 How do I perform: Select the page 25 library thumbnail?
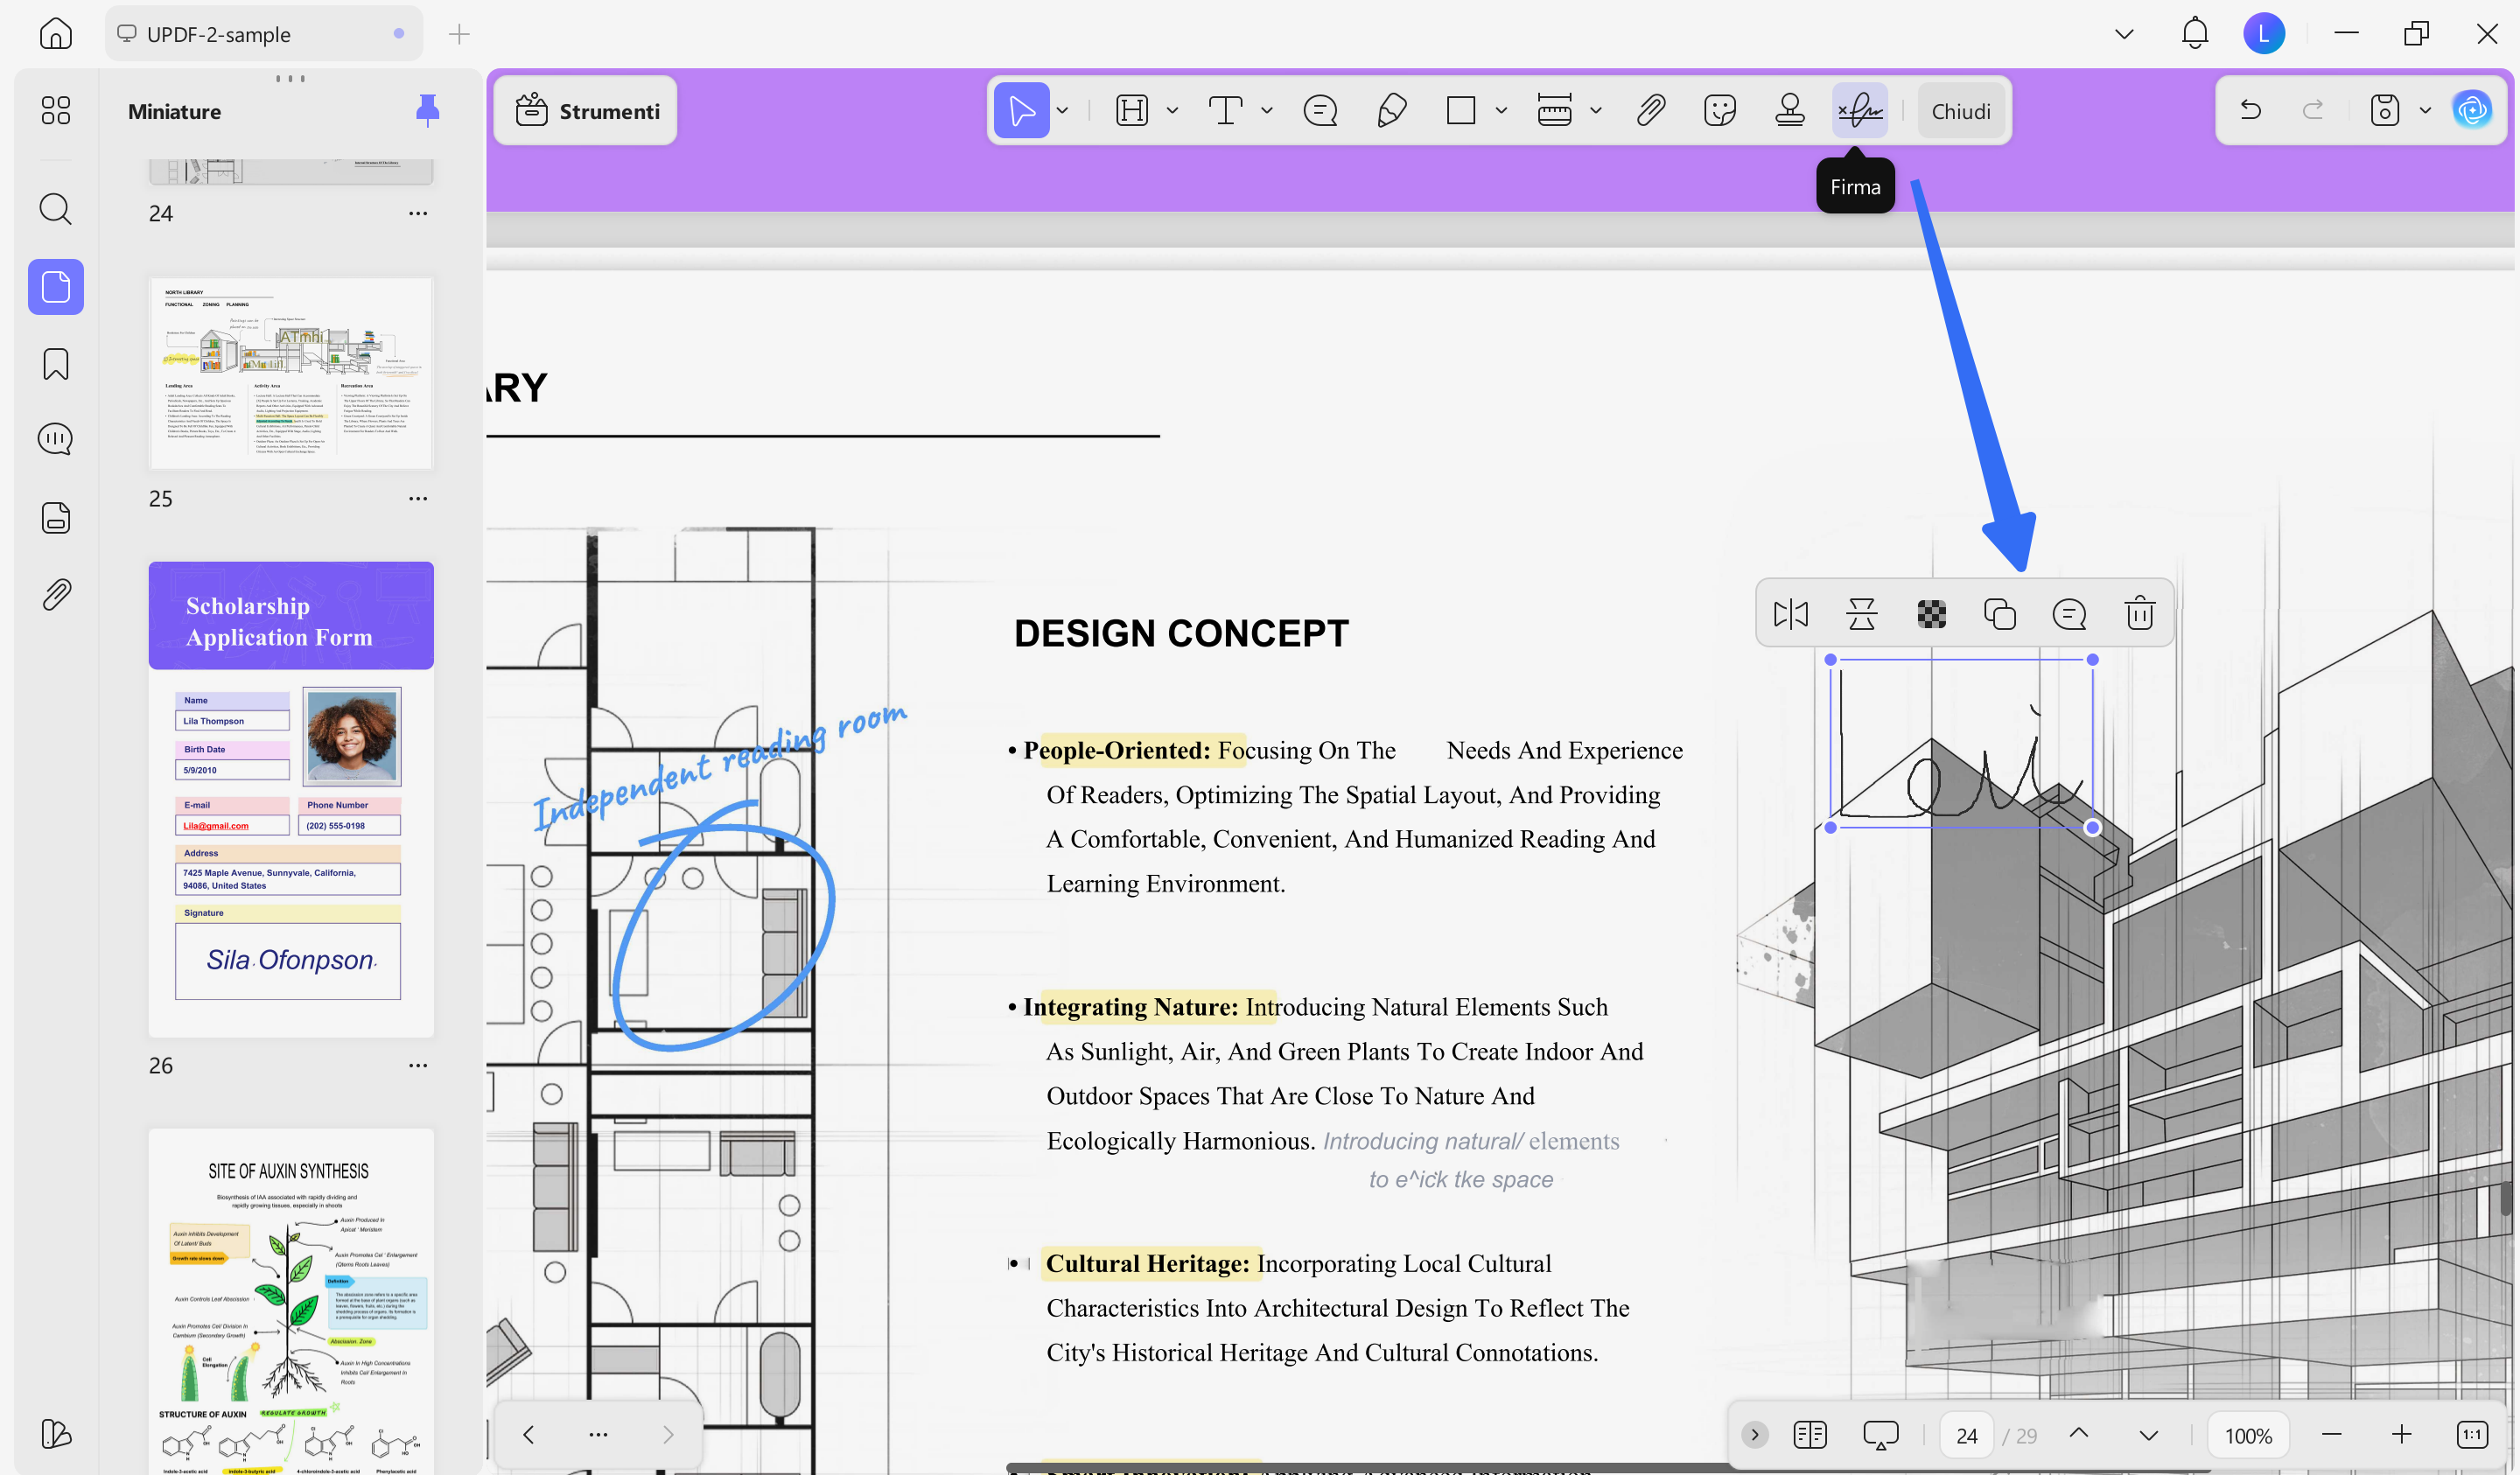pyautogui.click(x=291, y=374)
